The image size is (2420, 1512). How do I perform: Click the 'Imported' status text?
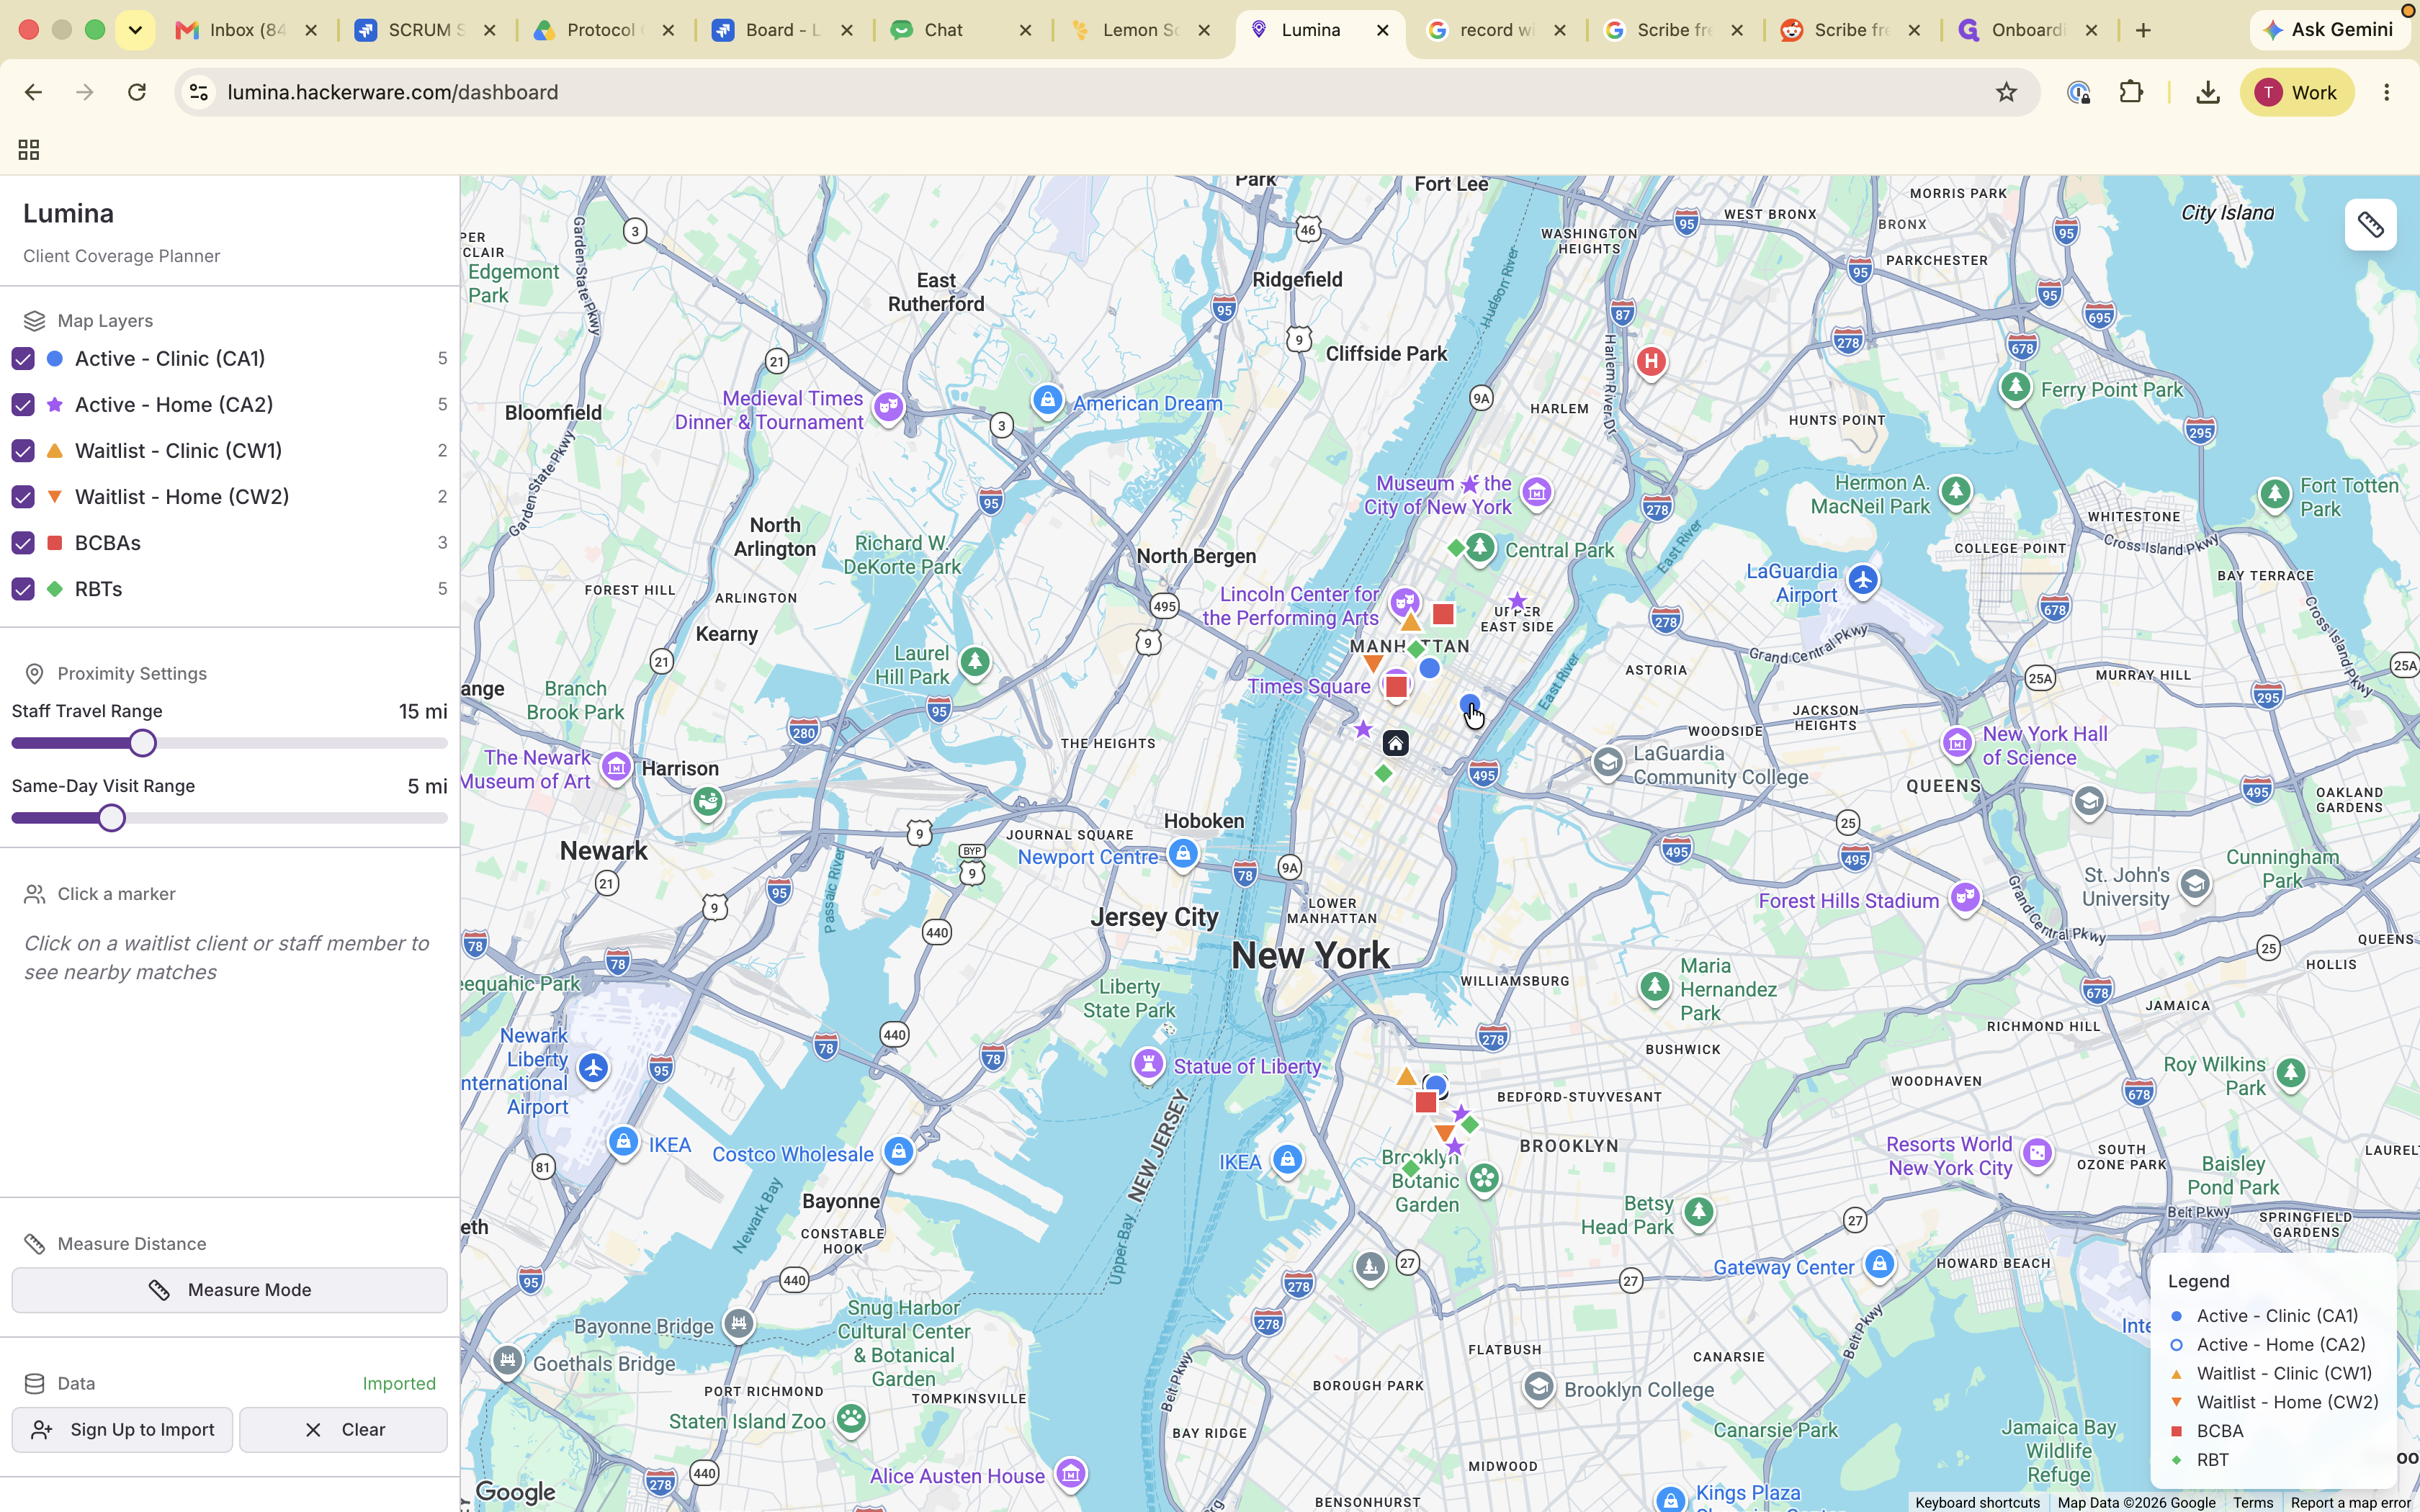coord(399,1383)
